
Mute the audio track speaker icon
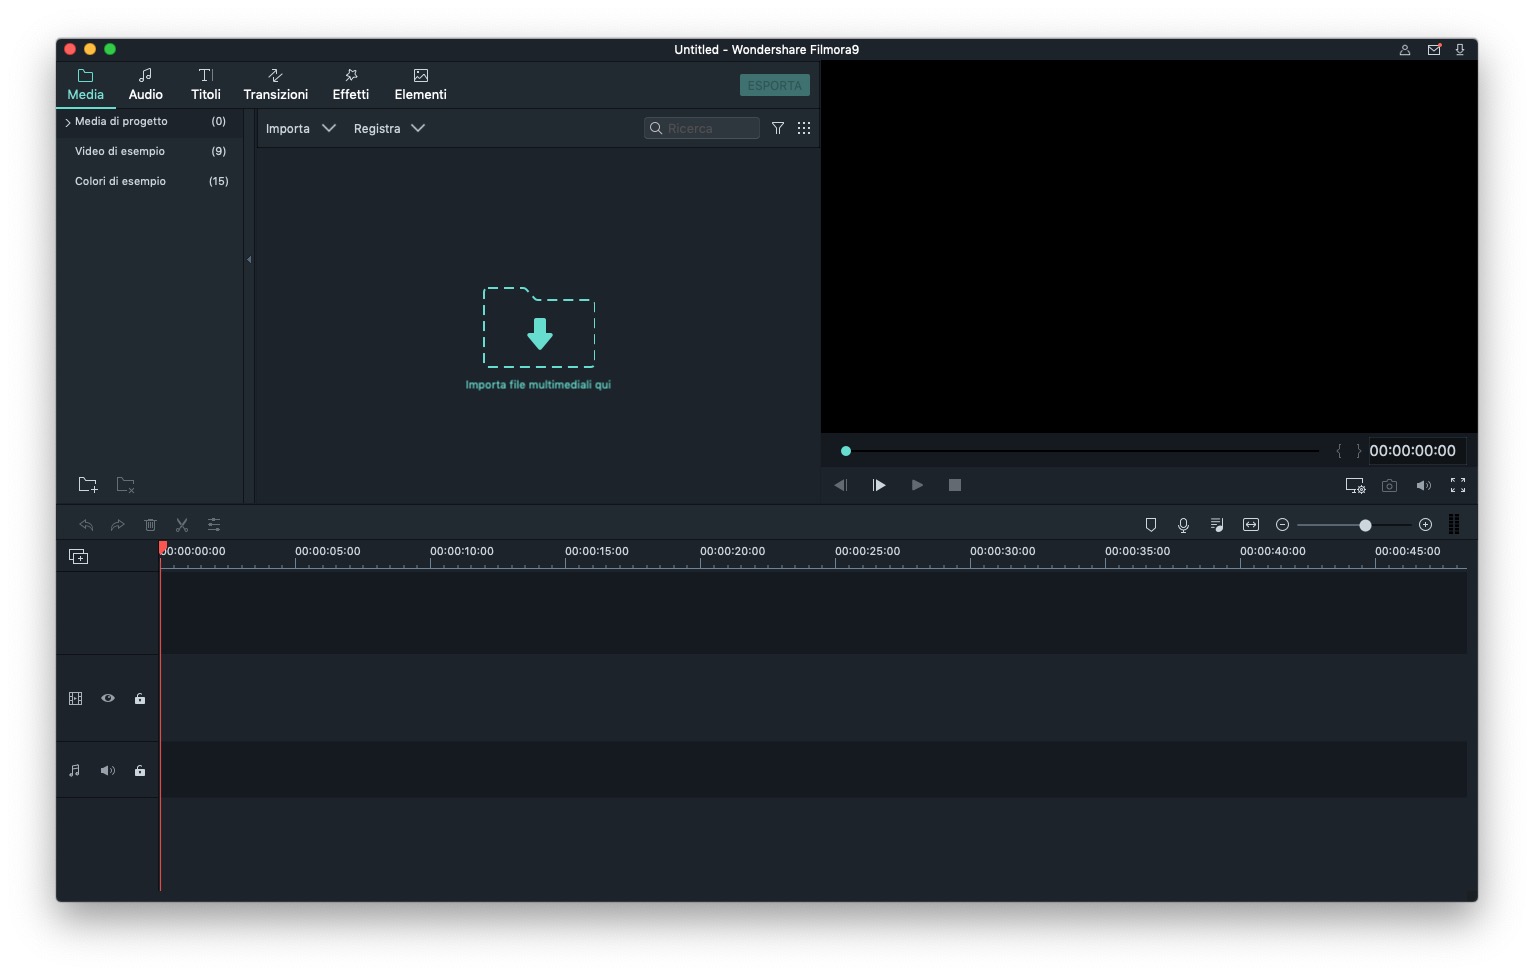click(108, 771)
